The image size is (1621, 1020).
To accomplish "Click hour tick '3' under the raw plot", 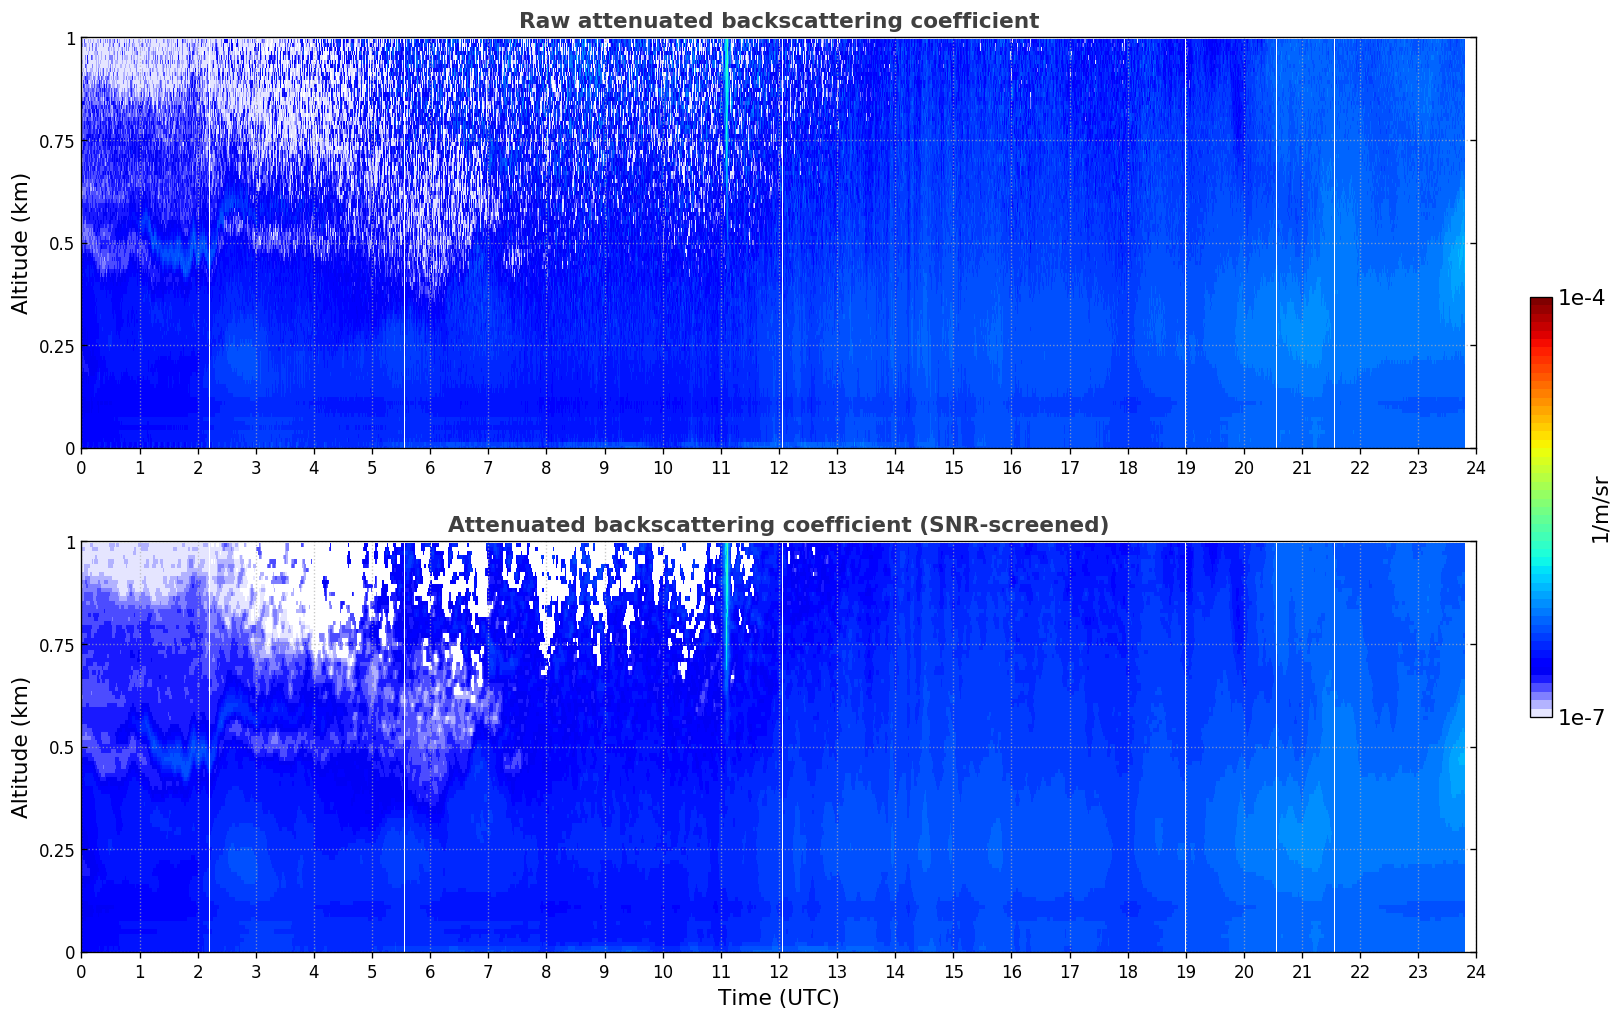I will (255, 467).
